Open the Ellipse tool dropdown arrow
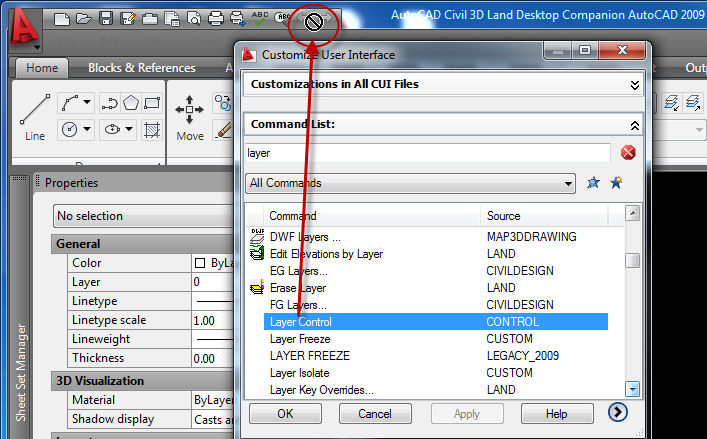The height and width of the screenshot is (439, 707). pyautogui.click(x=129, y=129)
